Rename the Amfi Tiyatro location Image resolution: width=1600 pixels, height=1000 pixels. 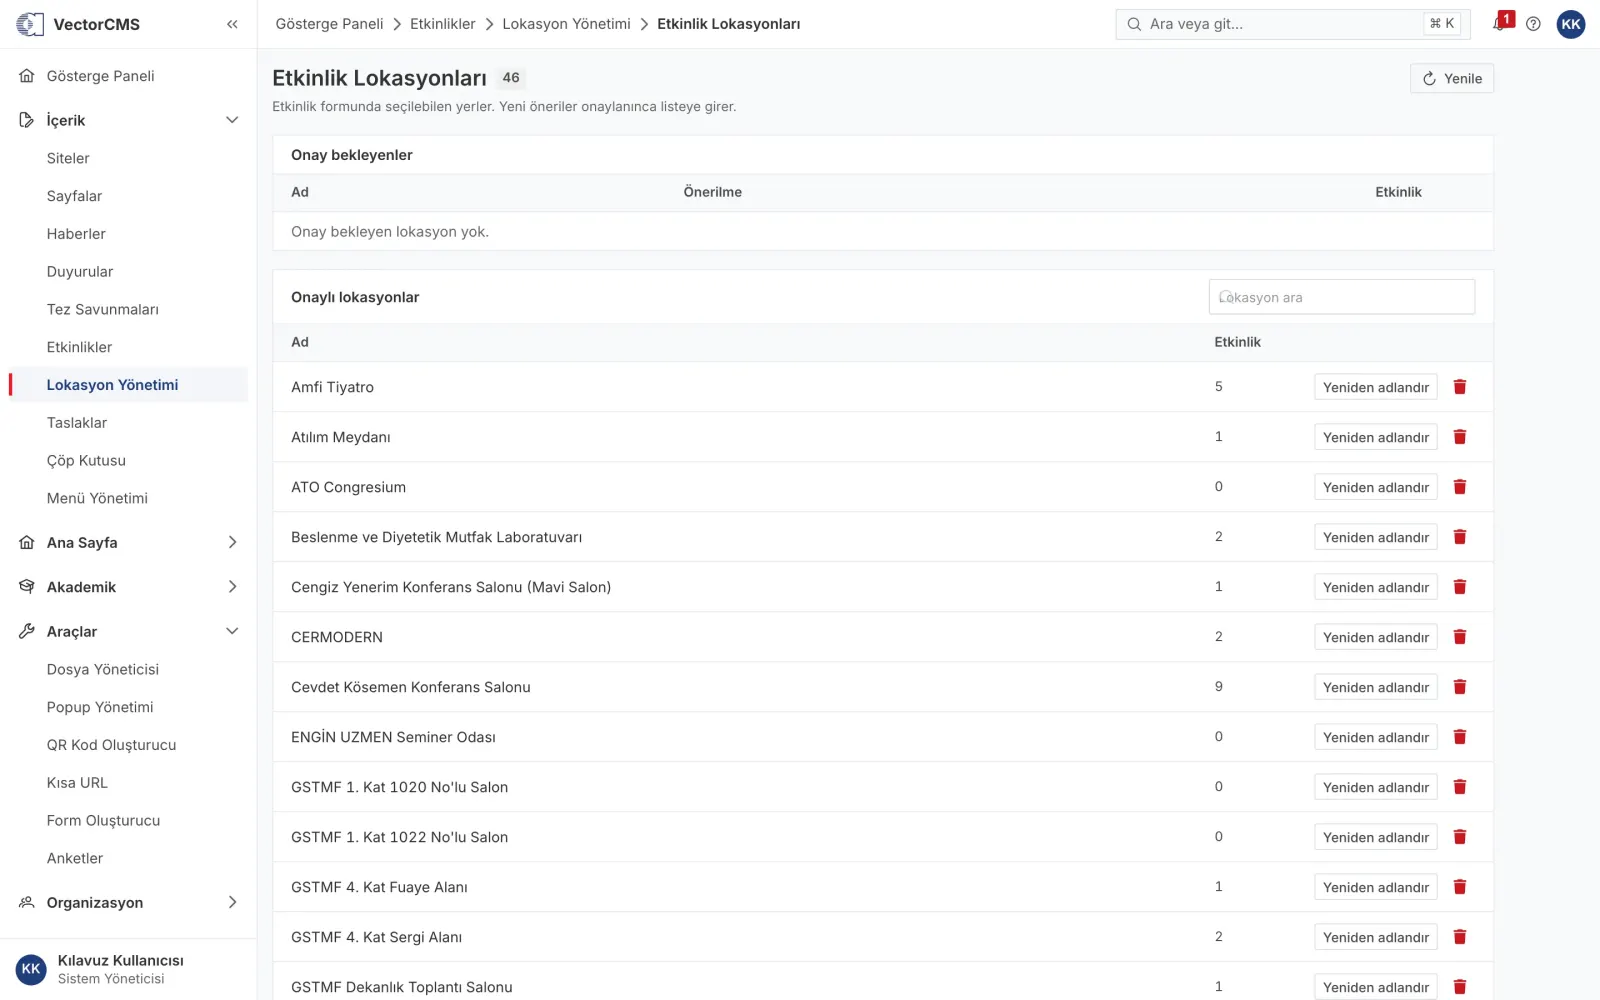[x=1375, y=387]
